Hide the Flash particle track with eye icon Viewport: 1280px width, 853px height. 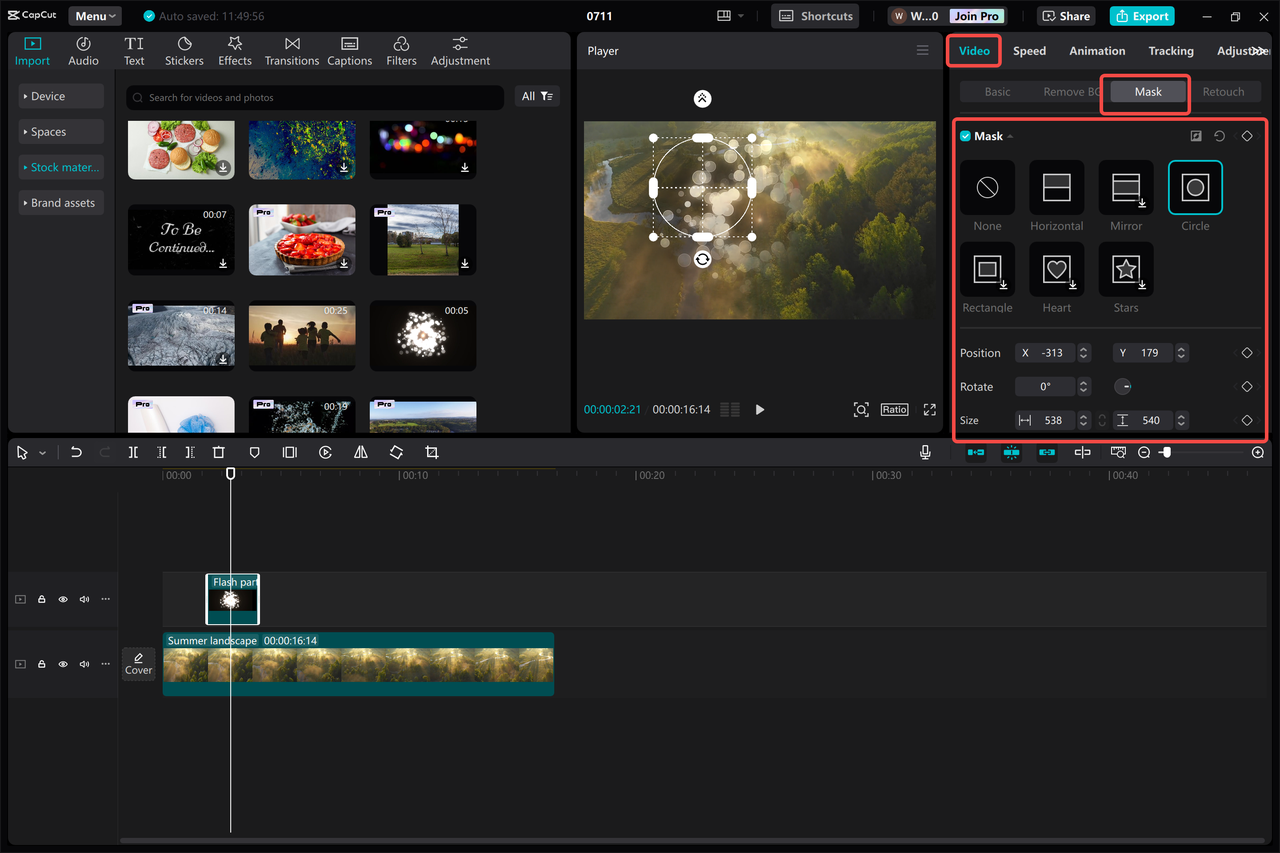point(63,600)
